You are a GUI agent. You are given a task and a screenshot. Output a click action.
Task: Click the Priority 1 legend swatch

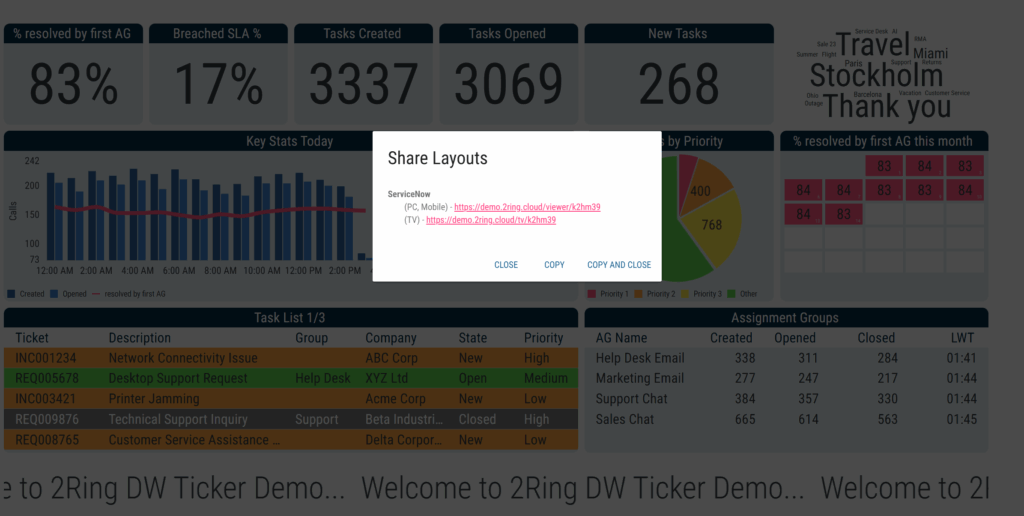coord(592,294)
